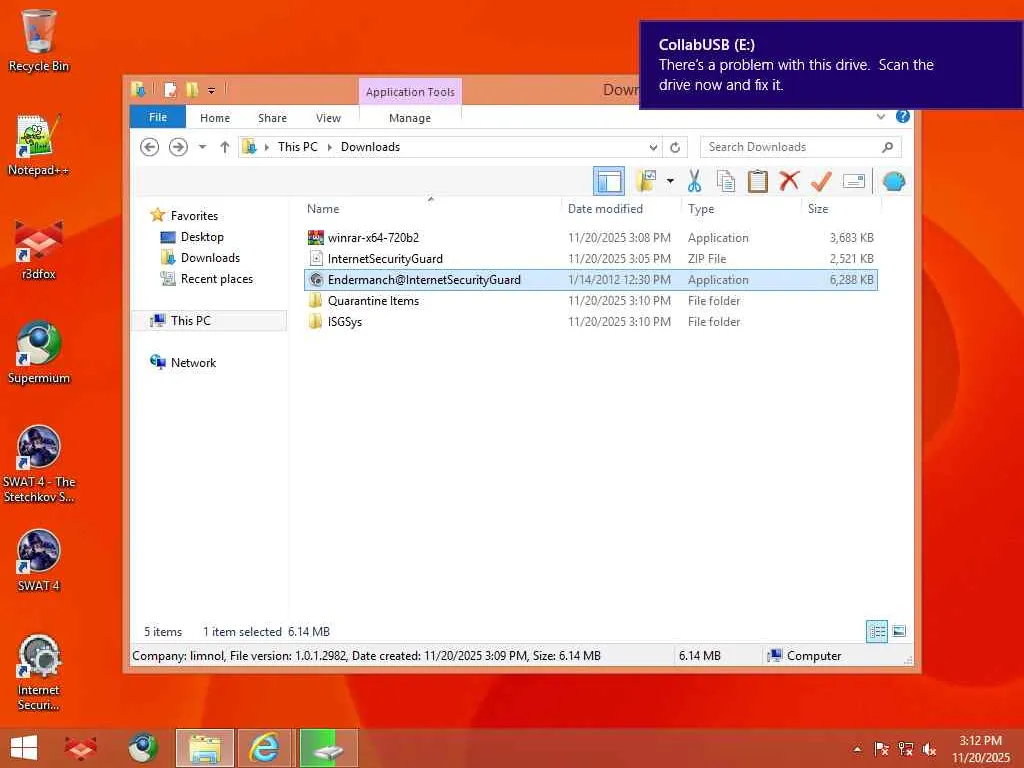Open the View ribbon tab

point(328,118)
